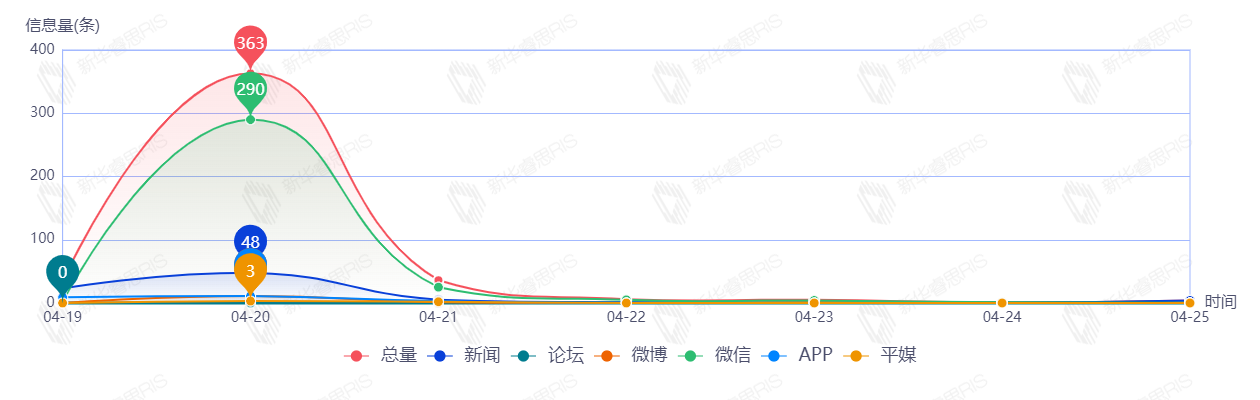The width and height of the screenshot is (1260, 400).
Task: Hide the 论坛 legend series
Action: click(x=548, y=355)
